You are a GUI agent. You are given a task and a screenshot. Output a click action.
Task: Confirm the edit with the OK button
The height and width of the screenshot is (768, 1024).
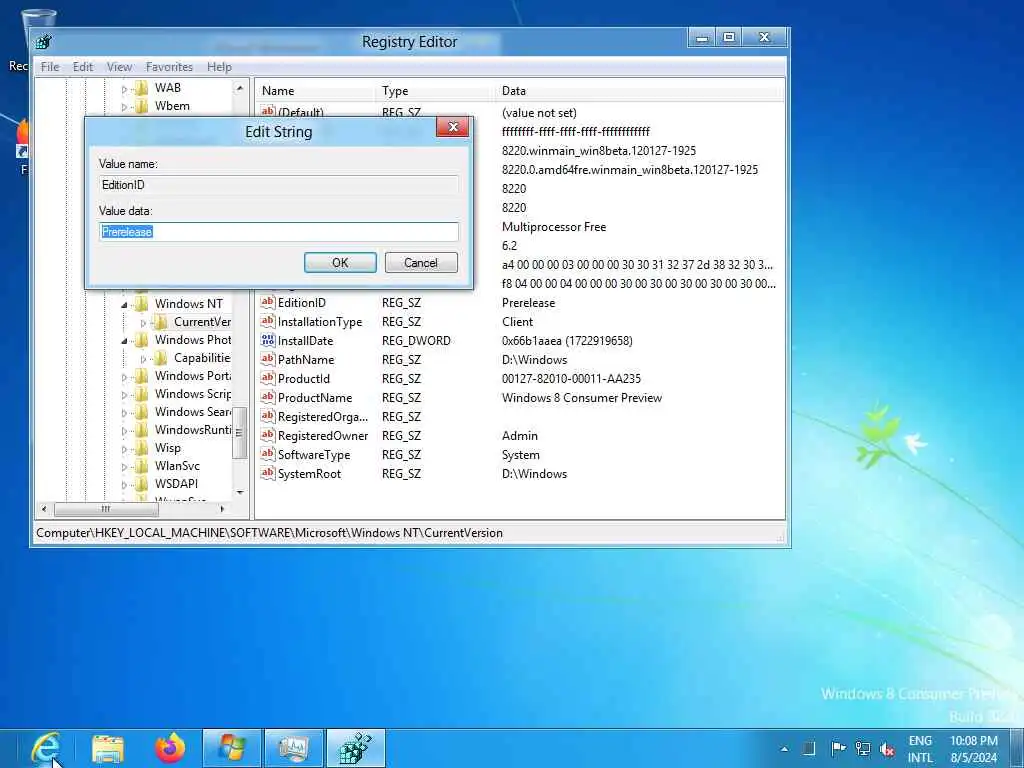click(x=340, y=263)
